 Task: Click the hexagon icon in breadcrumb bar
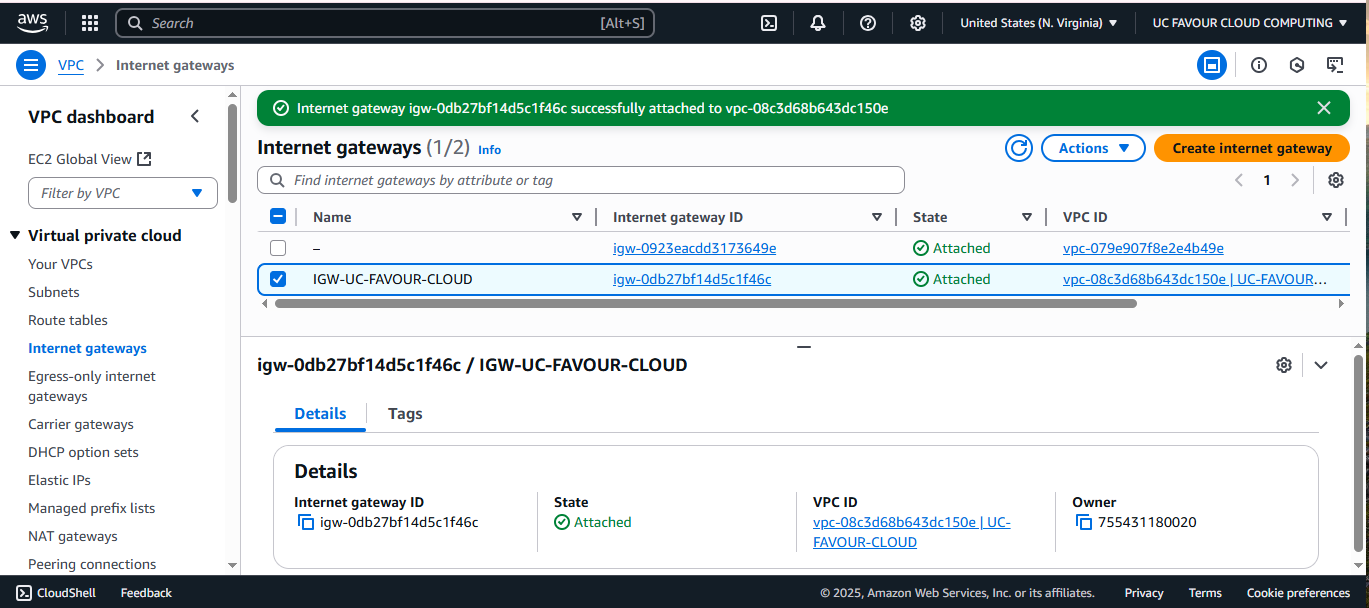1297,65
